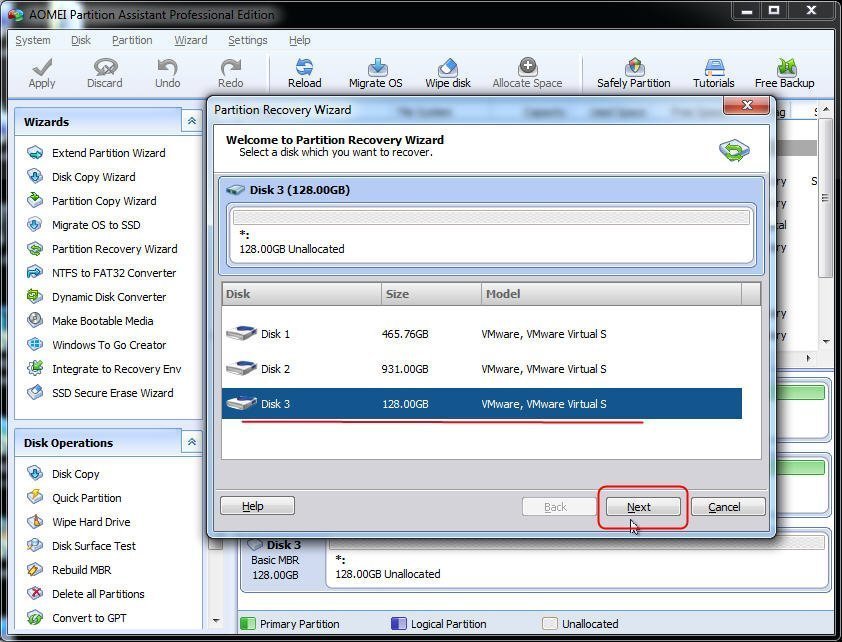Image resolution: width=842 pixels, height=642 pixels.
Task: Open Dynamic Disk Converter
Action: point(97,297)
